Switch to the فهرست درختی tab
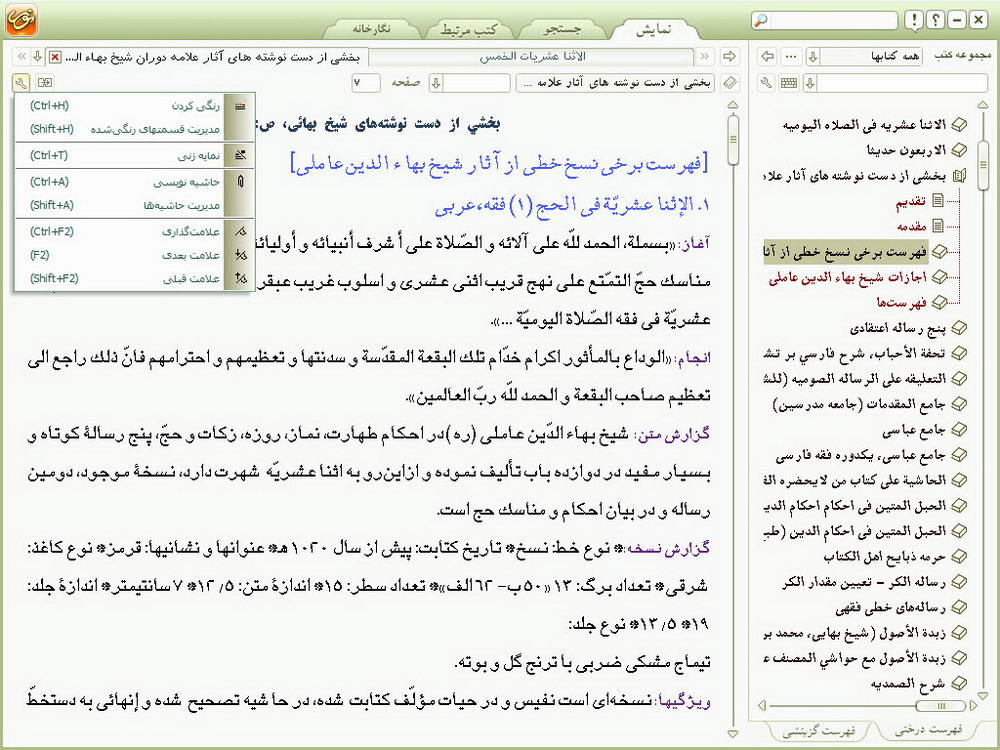 (x=928, y=730)
